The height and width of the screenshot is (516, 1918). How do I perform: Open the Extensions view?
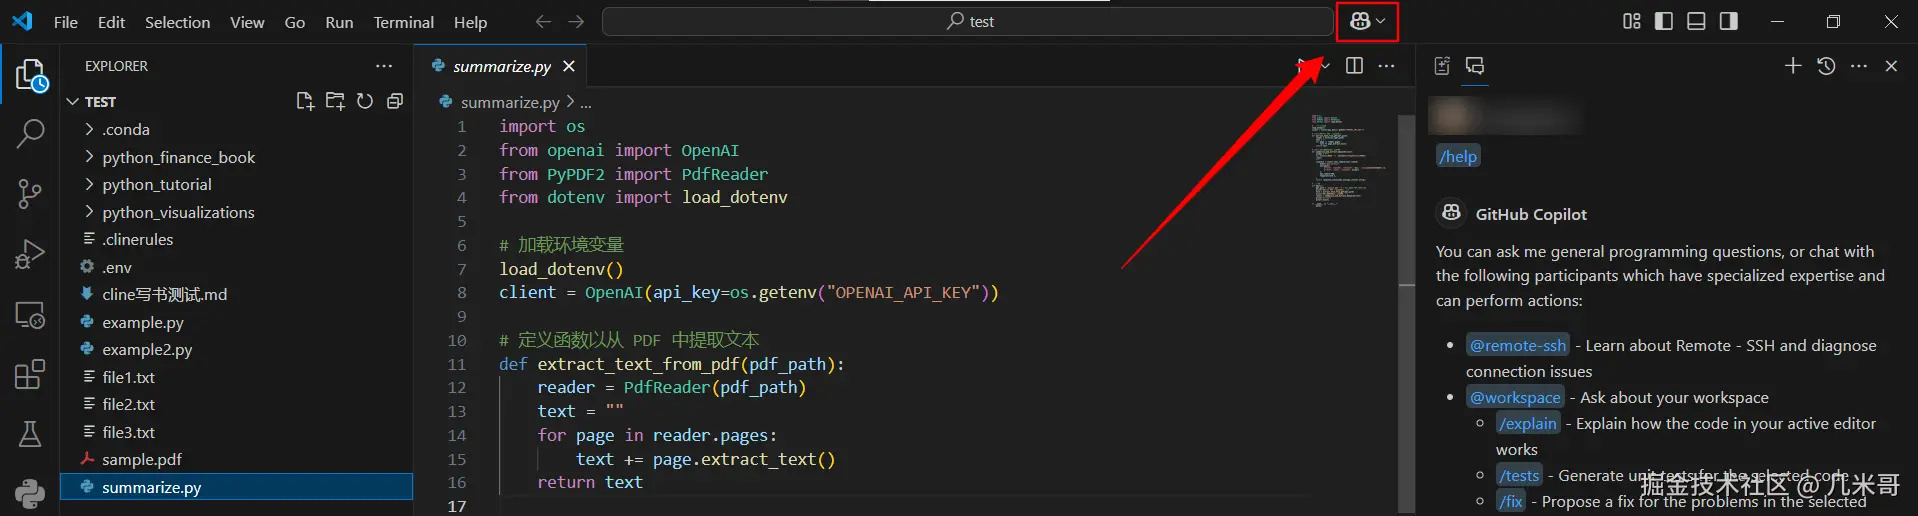[30, 374]
